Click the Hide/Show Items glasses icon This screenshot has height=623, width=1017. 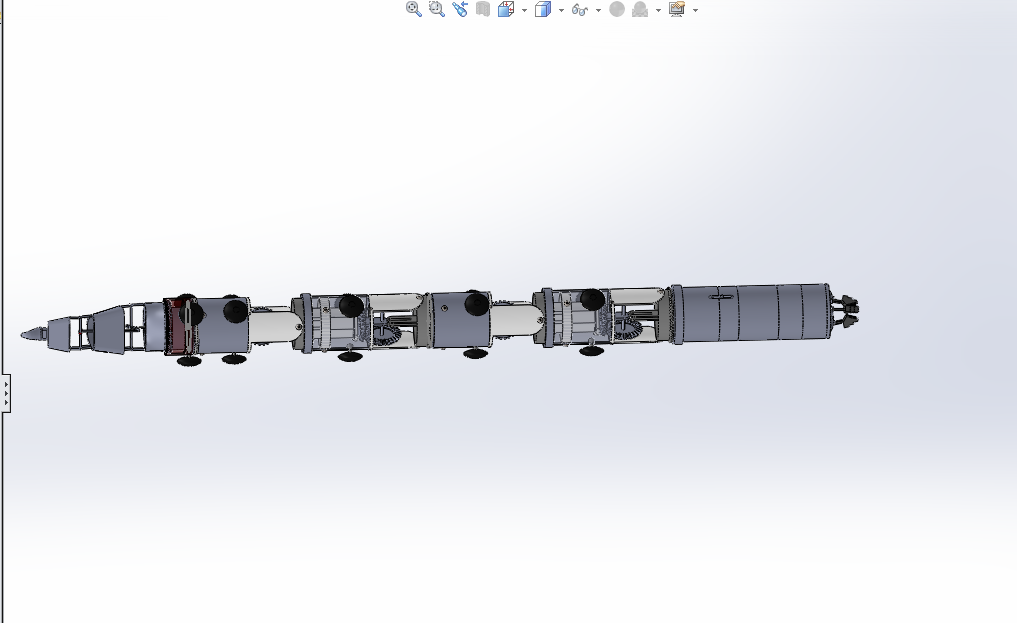[580, 10]
